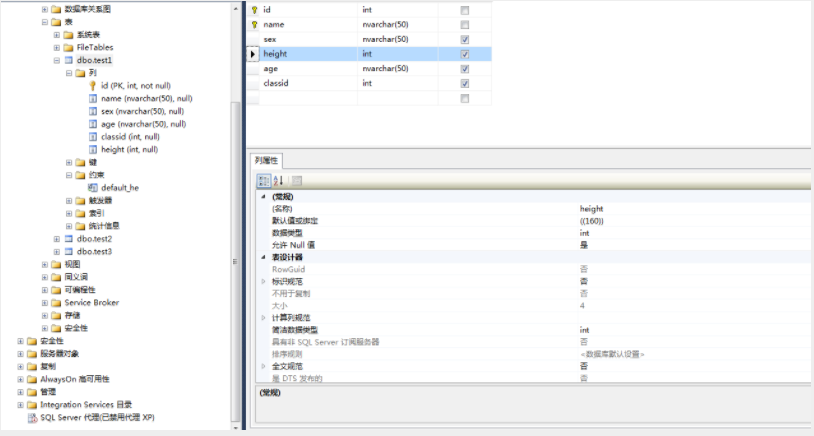Click the folder icon of Integration Services 目录
Screen dimensions: 814x436
[32, 405]
